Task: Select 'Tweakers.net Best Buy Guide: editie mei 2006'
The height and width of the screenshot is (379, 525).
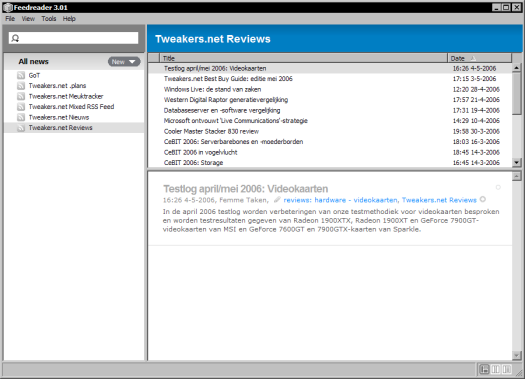Action: coord(228,79)
